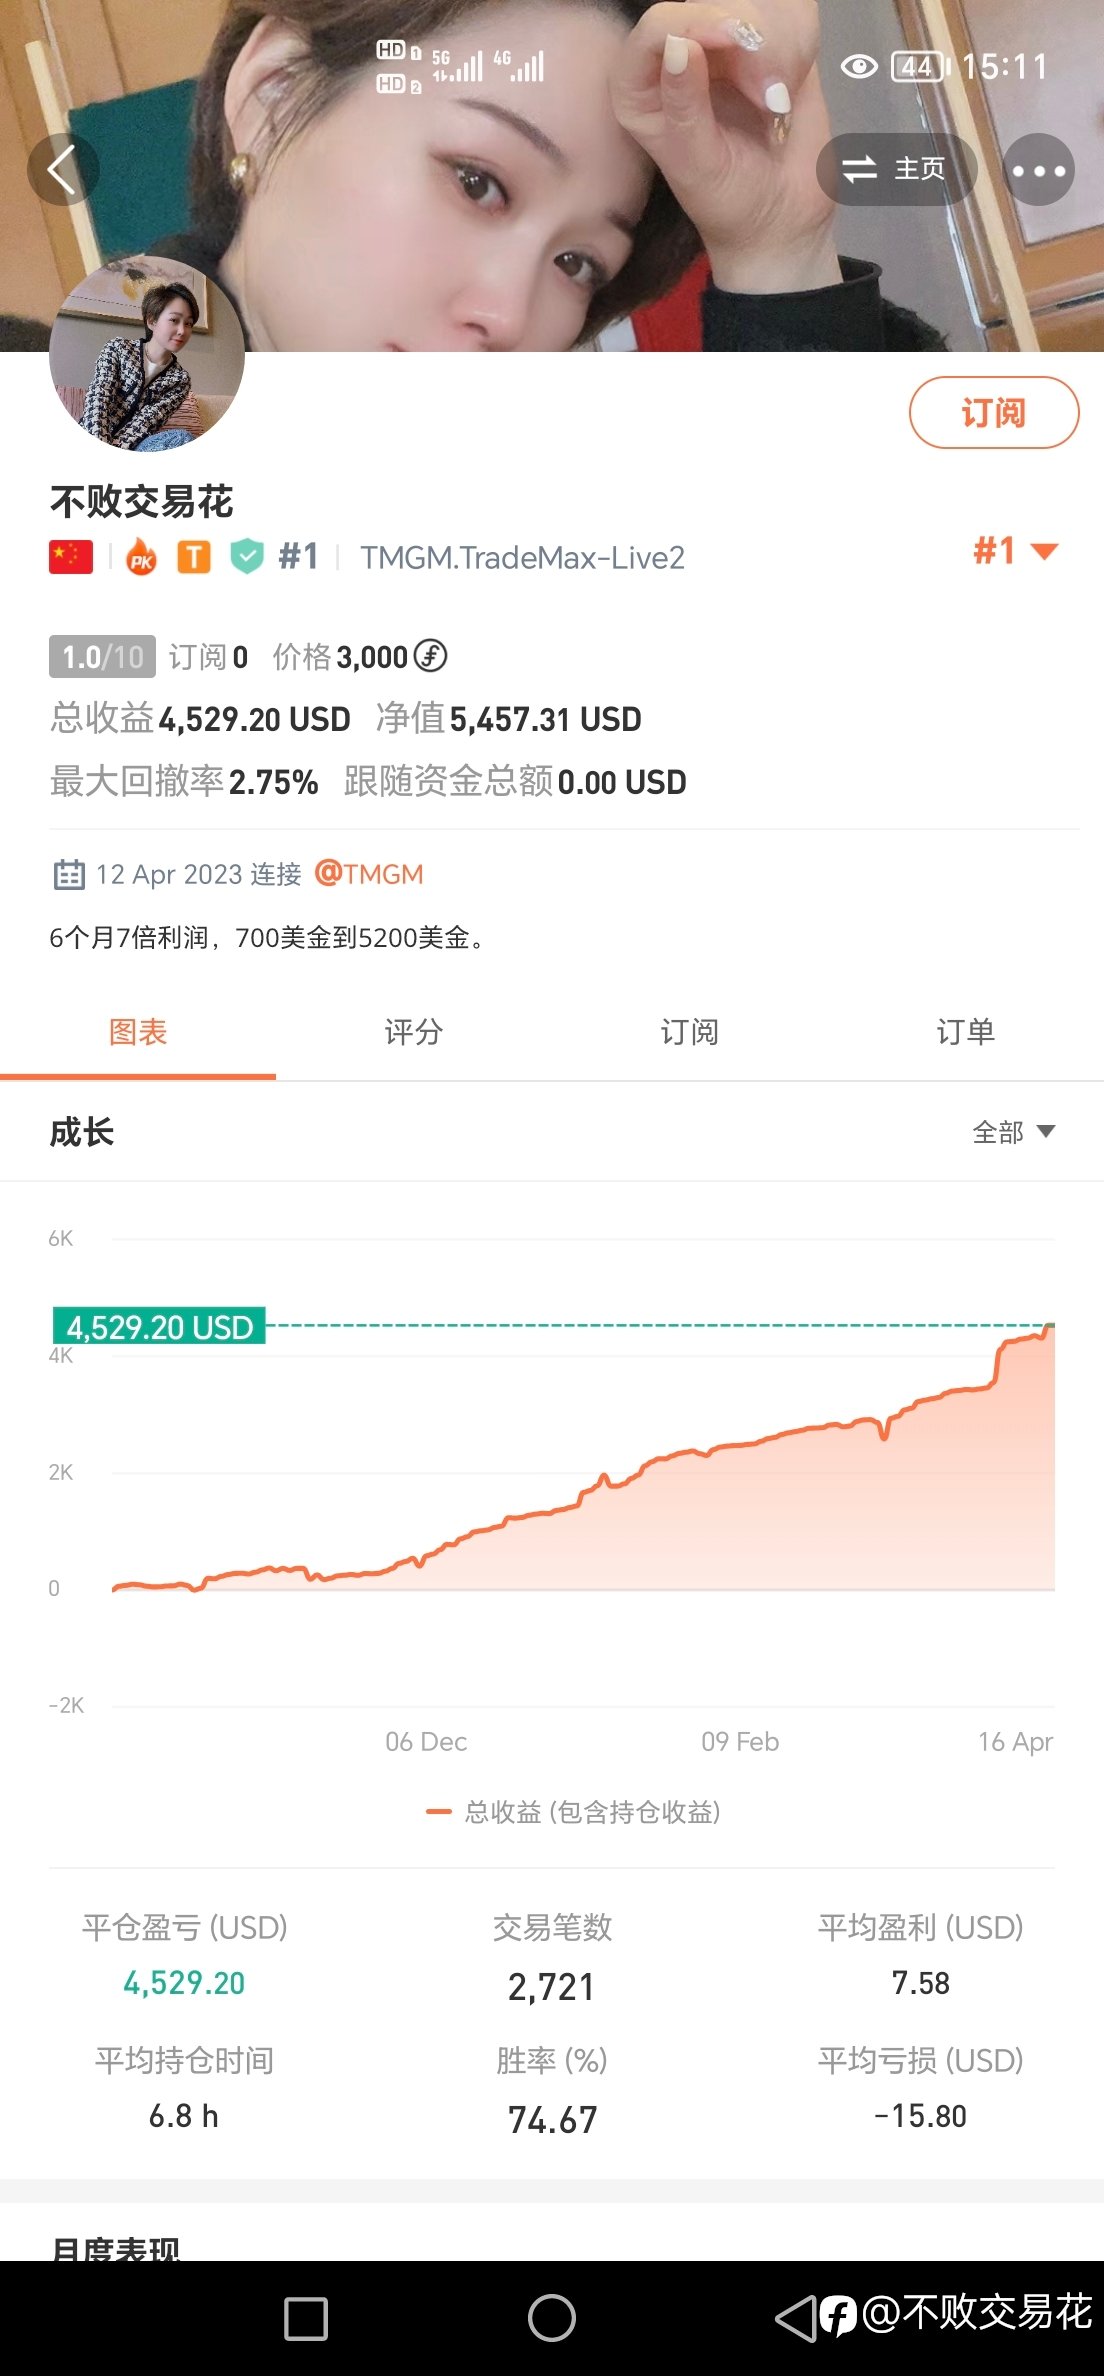Select the 评分 tab
Viewport: 1104px width, 2376px height.
[x=414, y=1032]
